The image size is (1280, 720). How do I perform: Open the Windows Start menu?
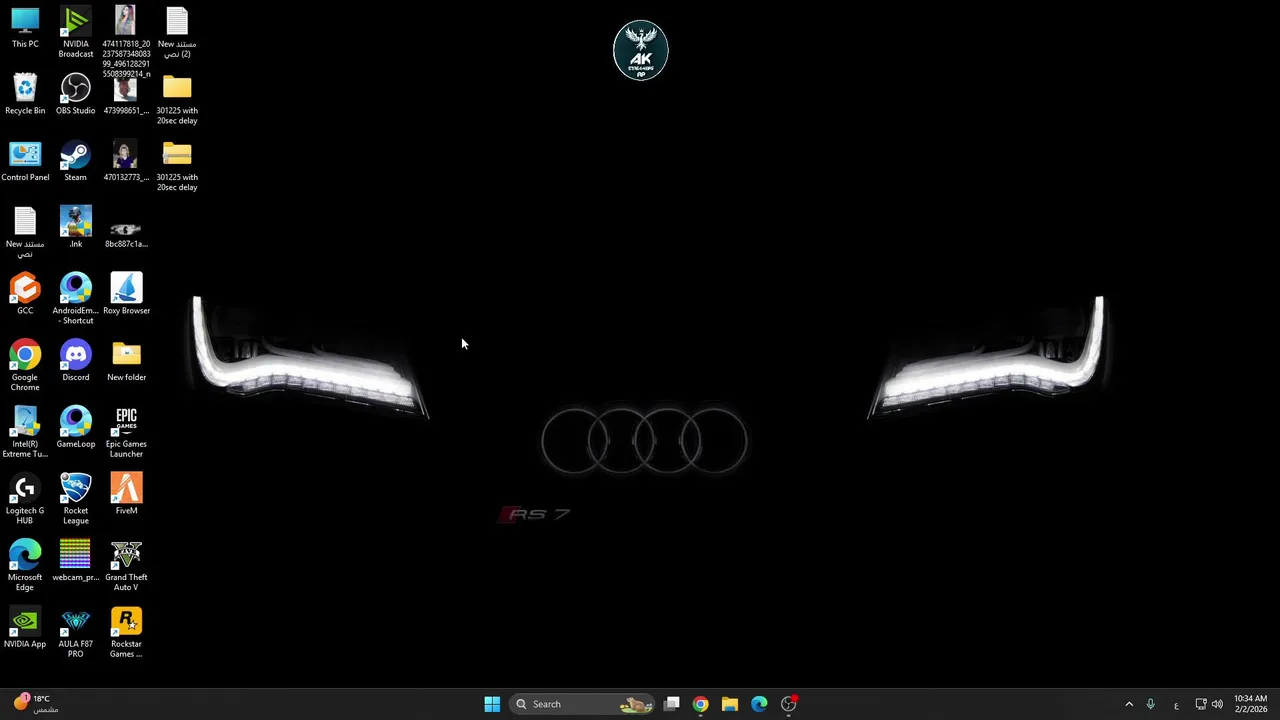492,704
